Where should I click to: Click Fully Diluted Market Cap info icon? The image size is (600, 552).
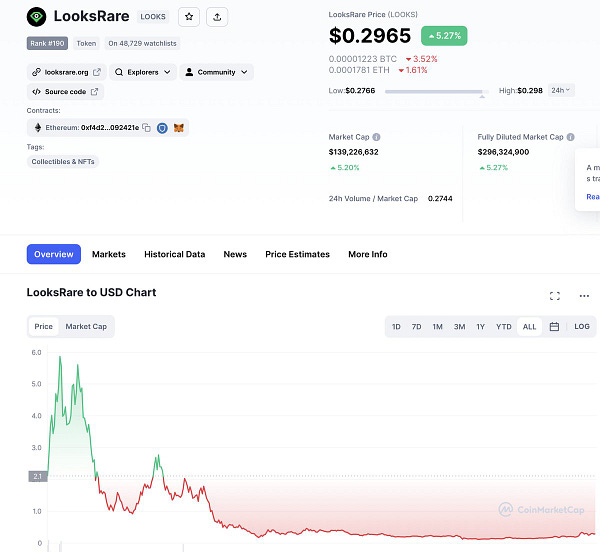point(571,137)
